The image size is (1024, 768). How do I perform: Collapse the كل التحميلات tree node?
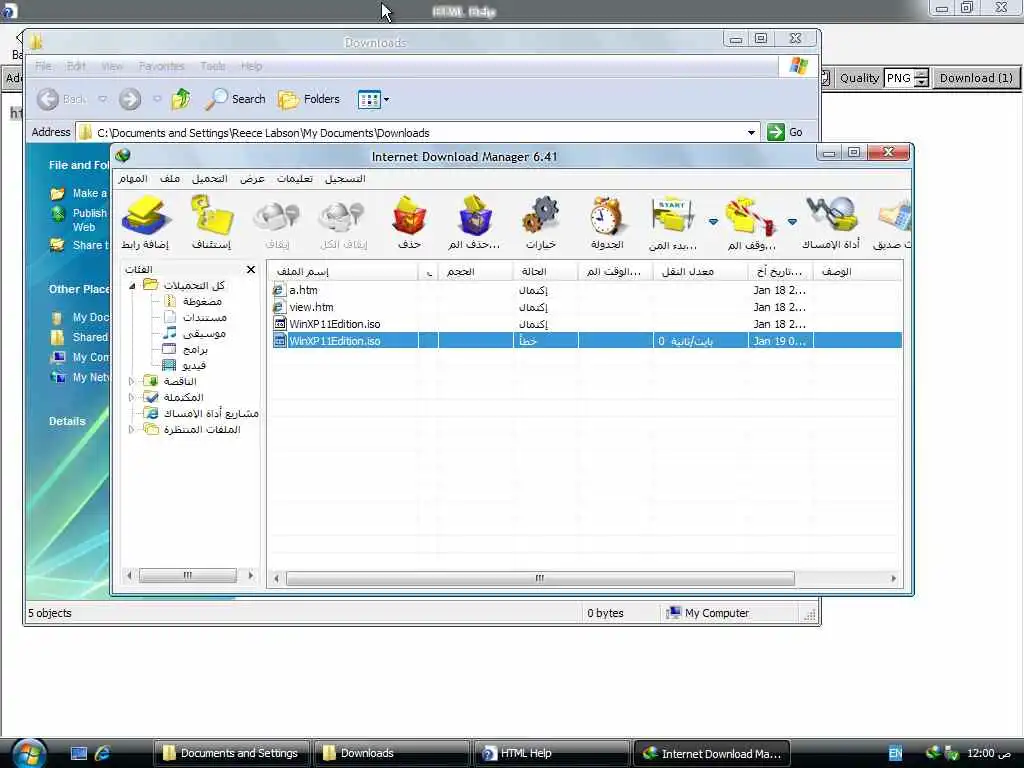pos(132,285)
